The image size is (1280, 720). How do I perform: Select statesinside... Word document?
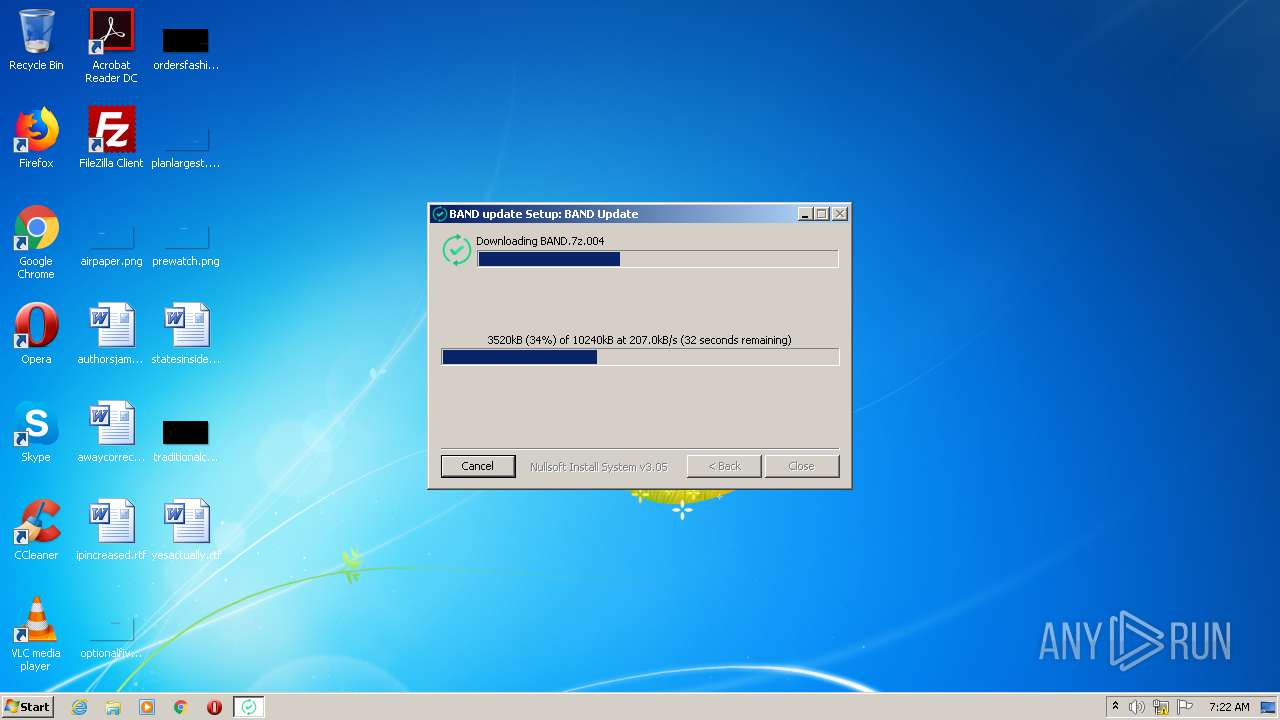click(x=186, y=334)
